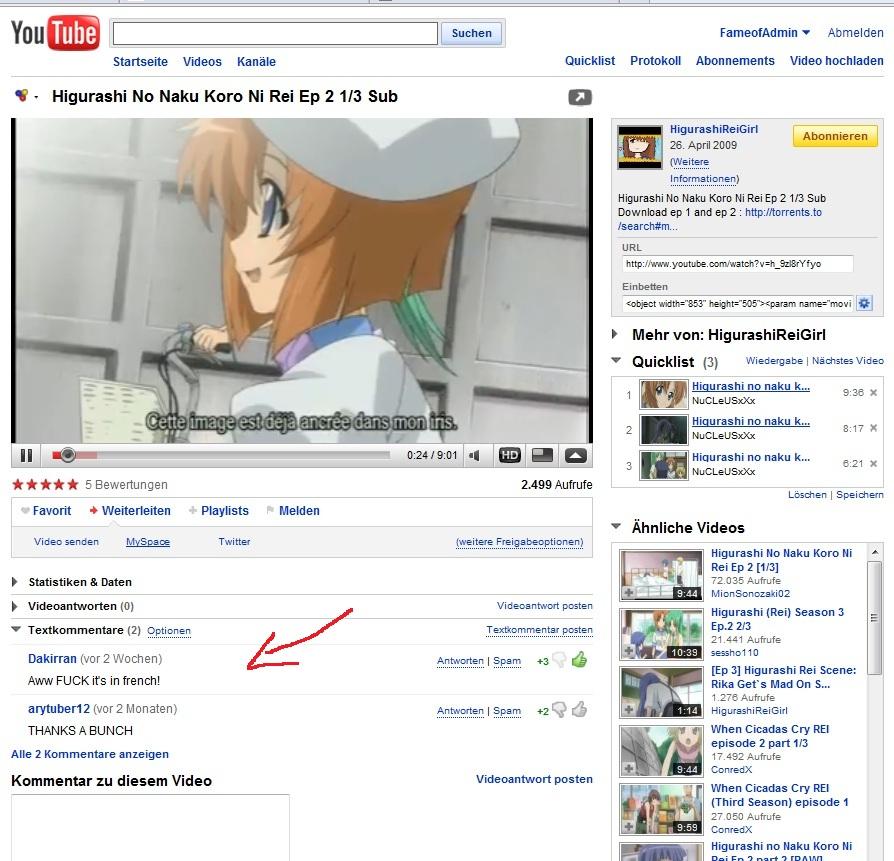The image size is (894, 861).
Task: Add the 9:44 MionSonozaki02 video to Quicklist
Action: [629, 593]
